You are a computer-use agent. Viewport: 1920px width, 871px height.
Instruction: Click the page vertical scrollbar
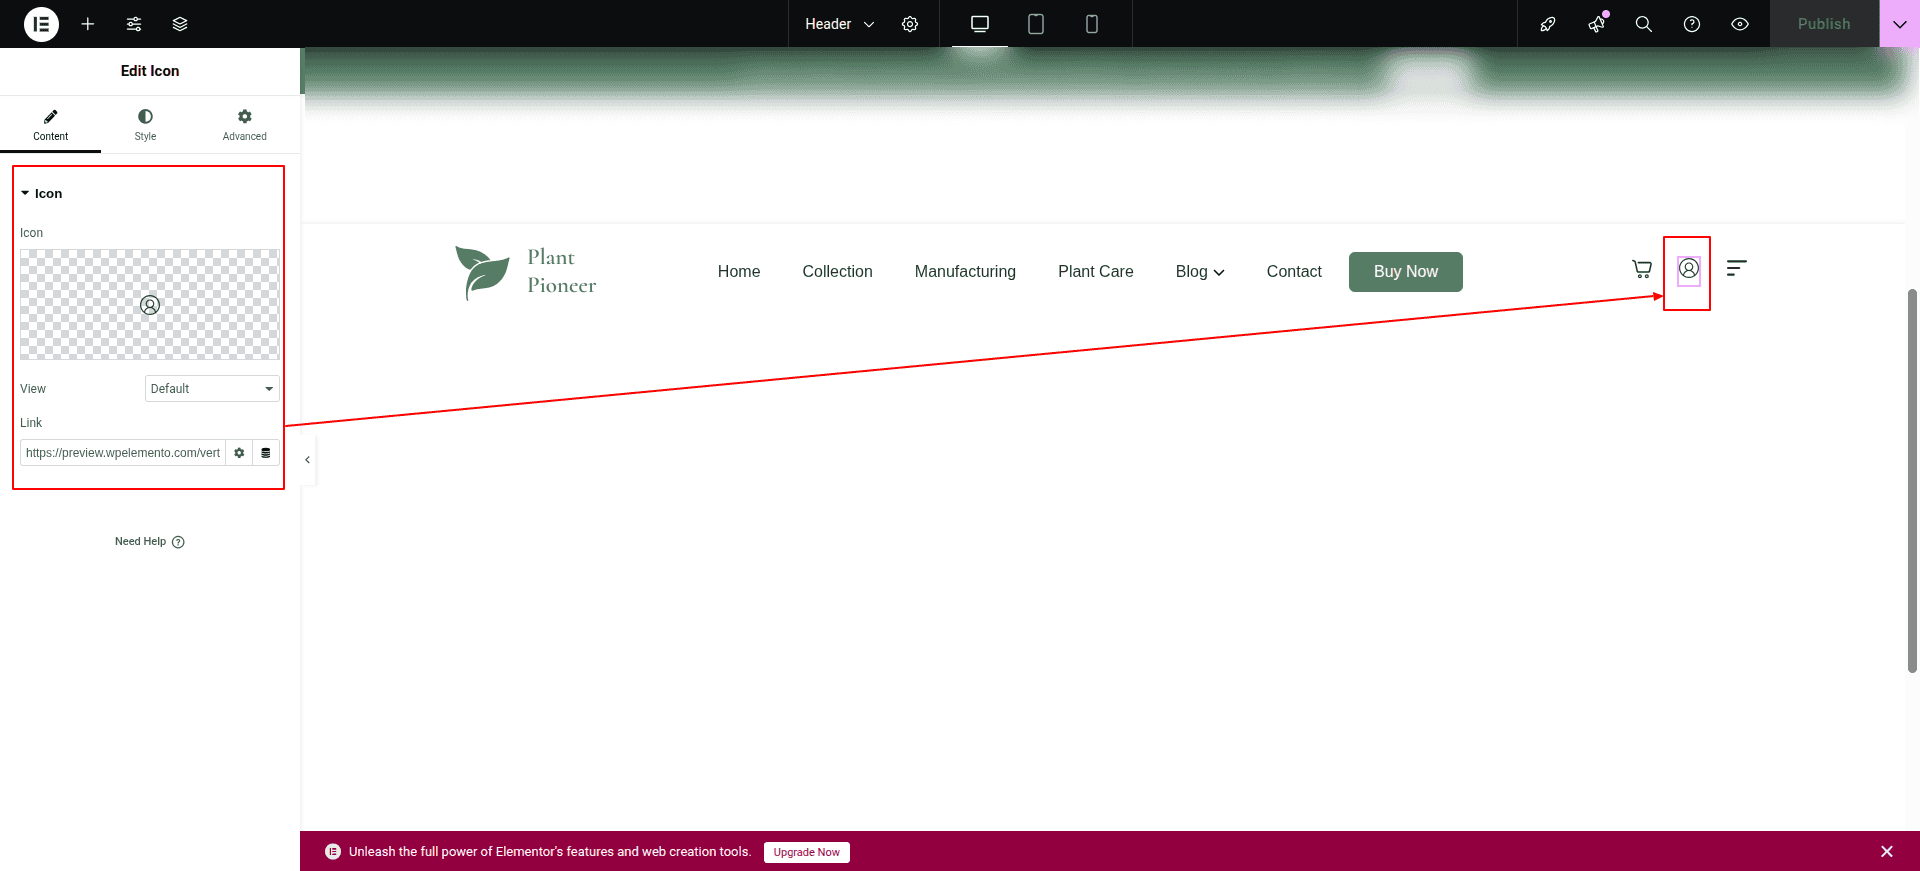1912,480
